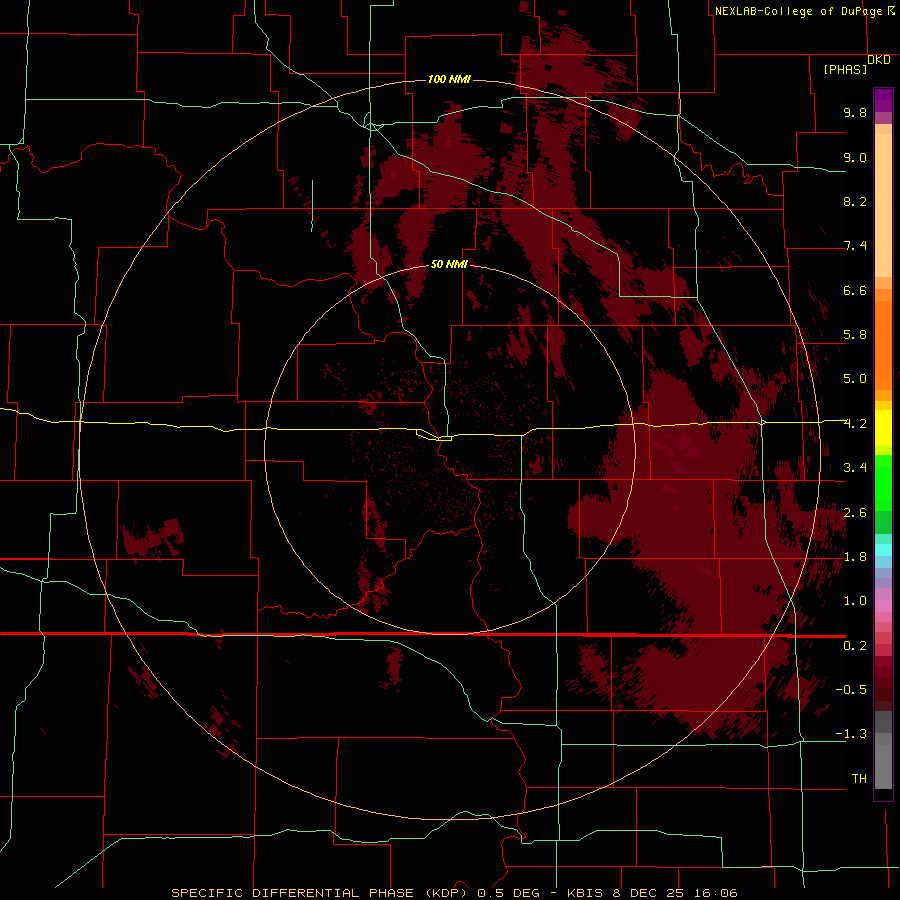Click the -1.3 legend value
The width and height of the screenshot is (900, 900).
coord(851,734)
